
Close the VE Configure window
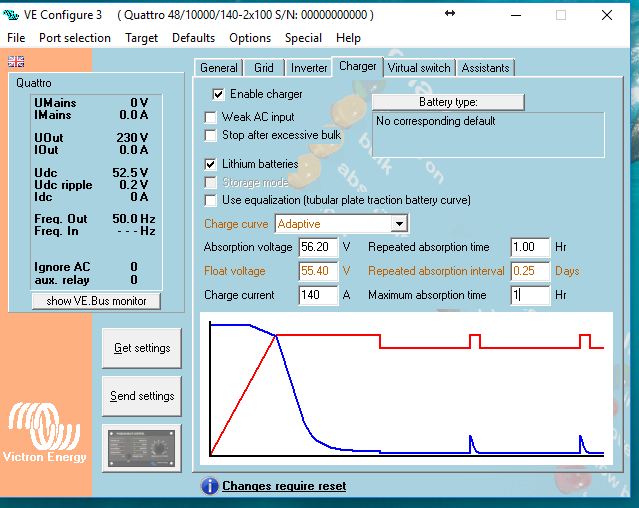pos(607,15)
